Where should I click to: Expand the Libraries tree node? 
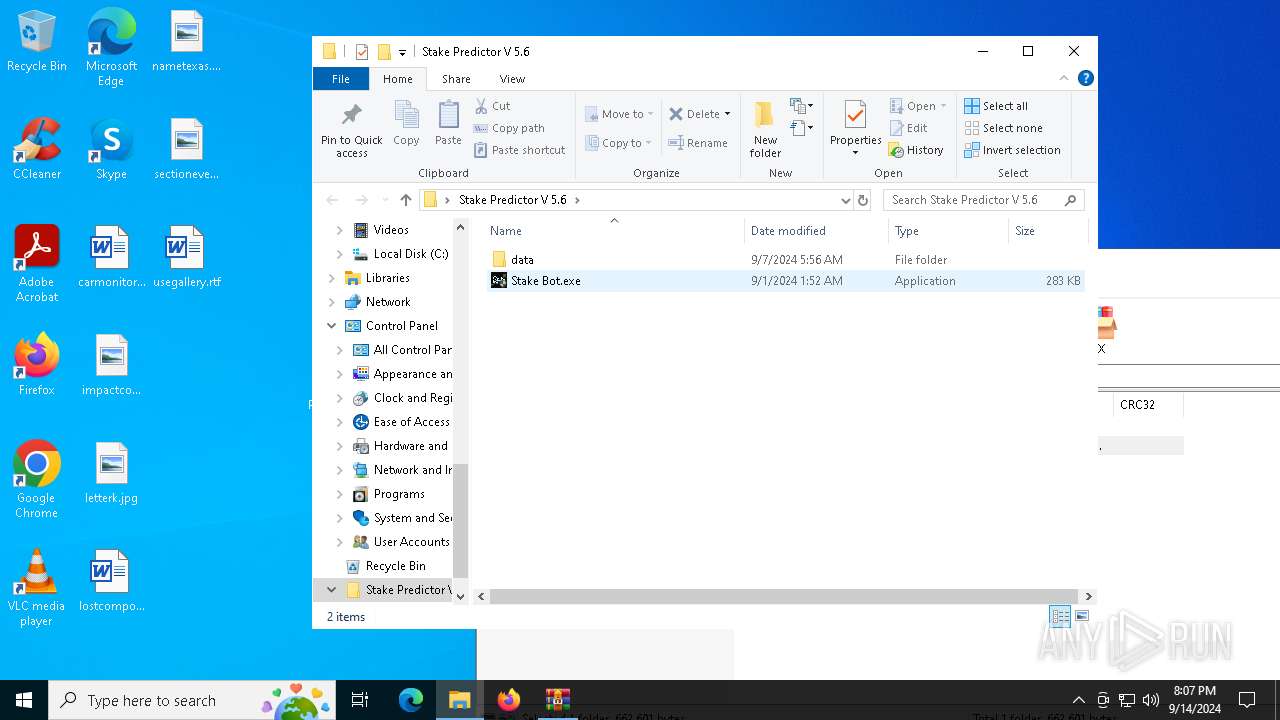click(332, 278)
